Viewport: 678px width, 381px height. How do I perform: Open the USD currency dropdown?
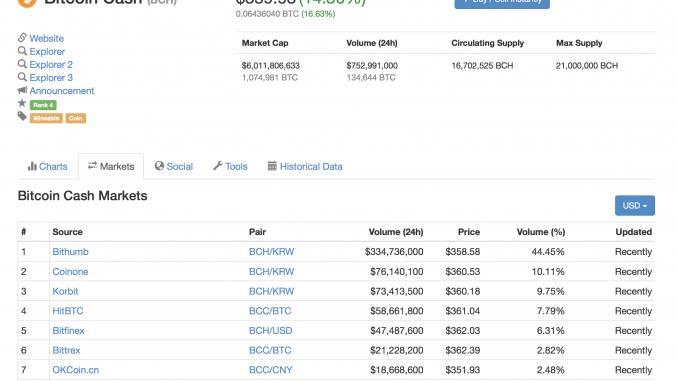[x=635, y=205]
